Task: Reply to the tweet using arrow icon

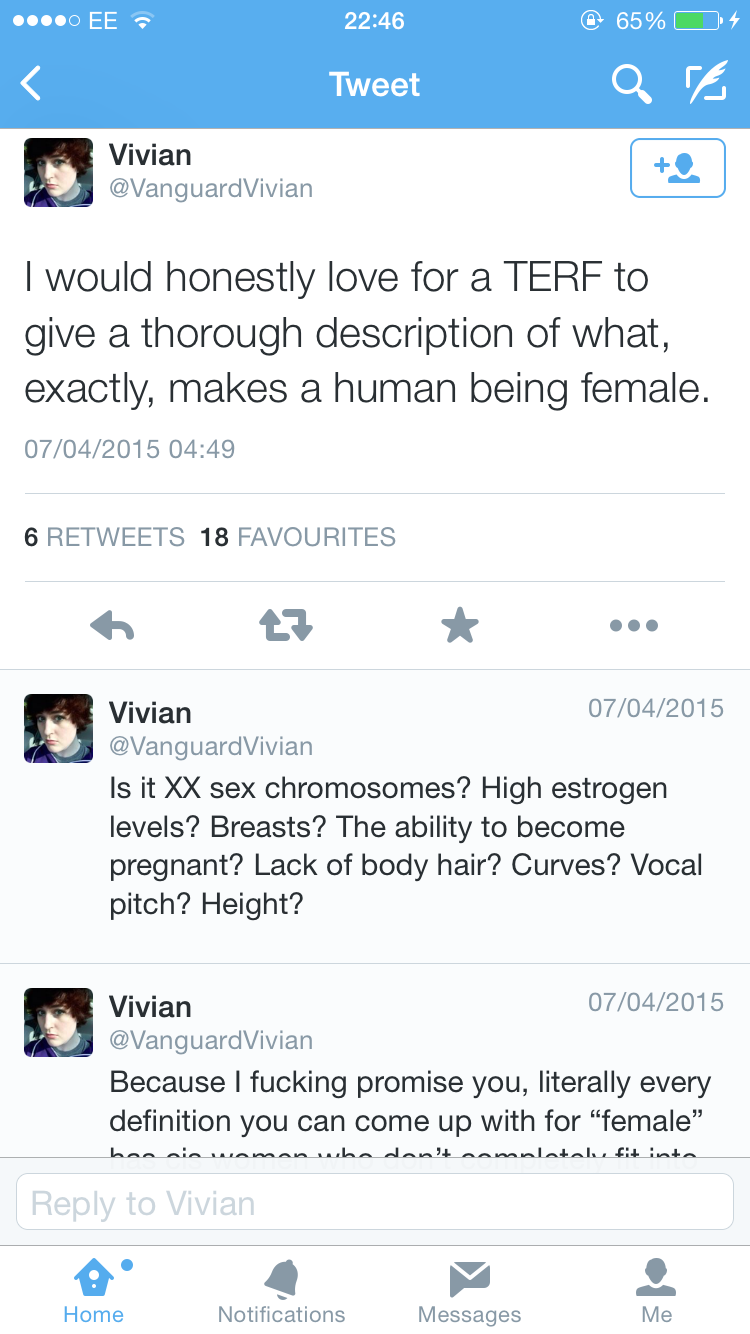Action: click(112, 626)
